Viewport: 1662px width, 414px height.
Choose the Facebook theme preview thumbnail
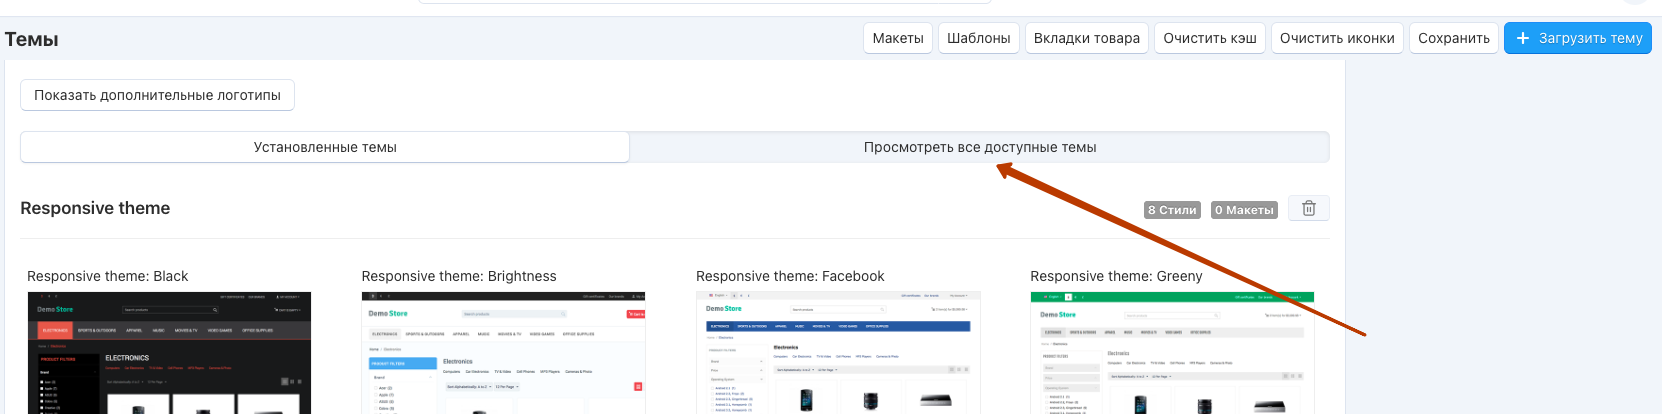click(838, 353)
